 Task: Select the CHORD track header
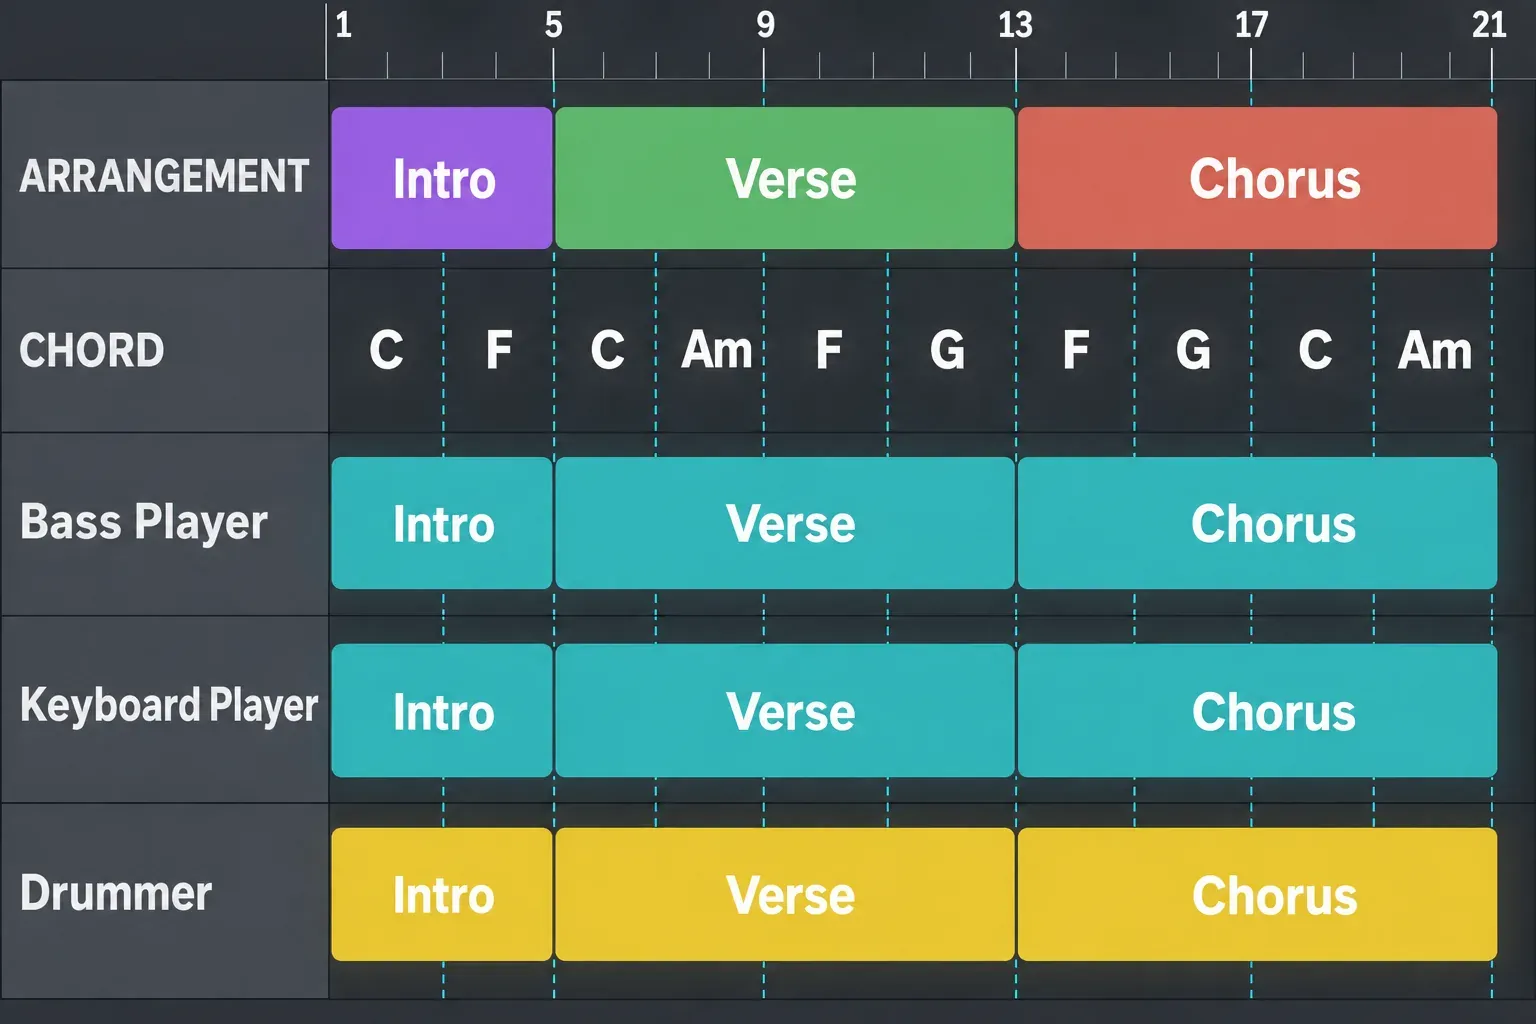[164, 350]
